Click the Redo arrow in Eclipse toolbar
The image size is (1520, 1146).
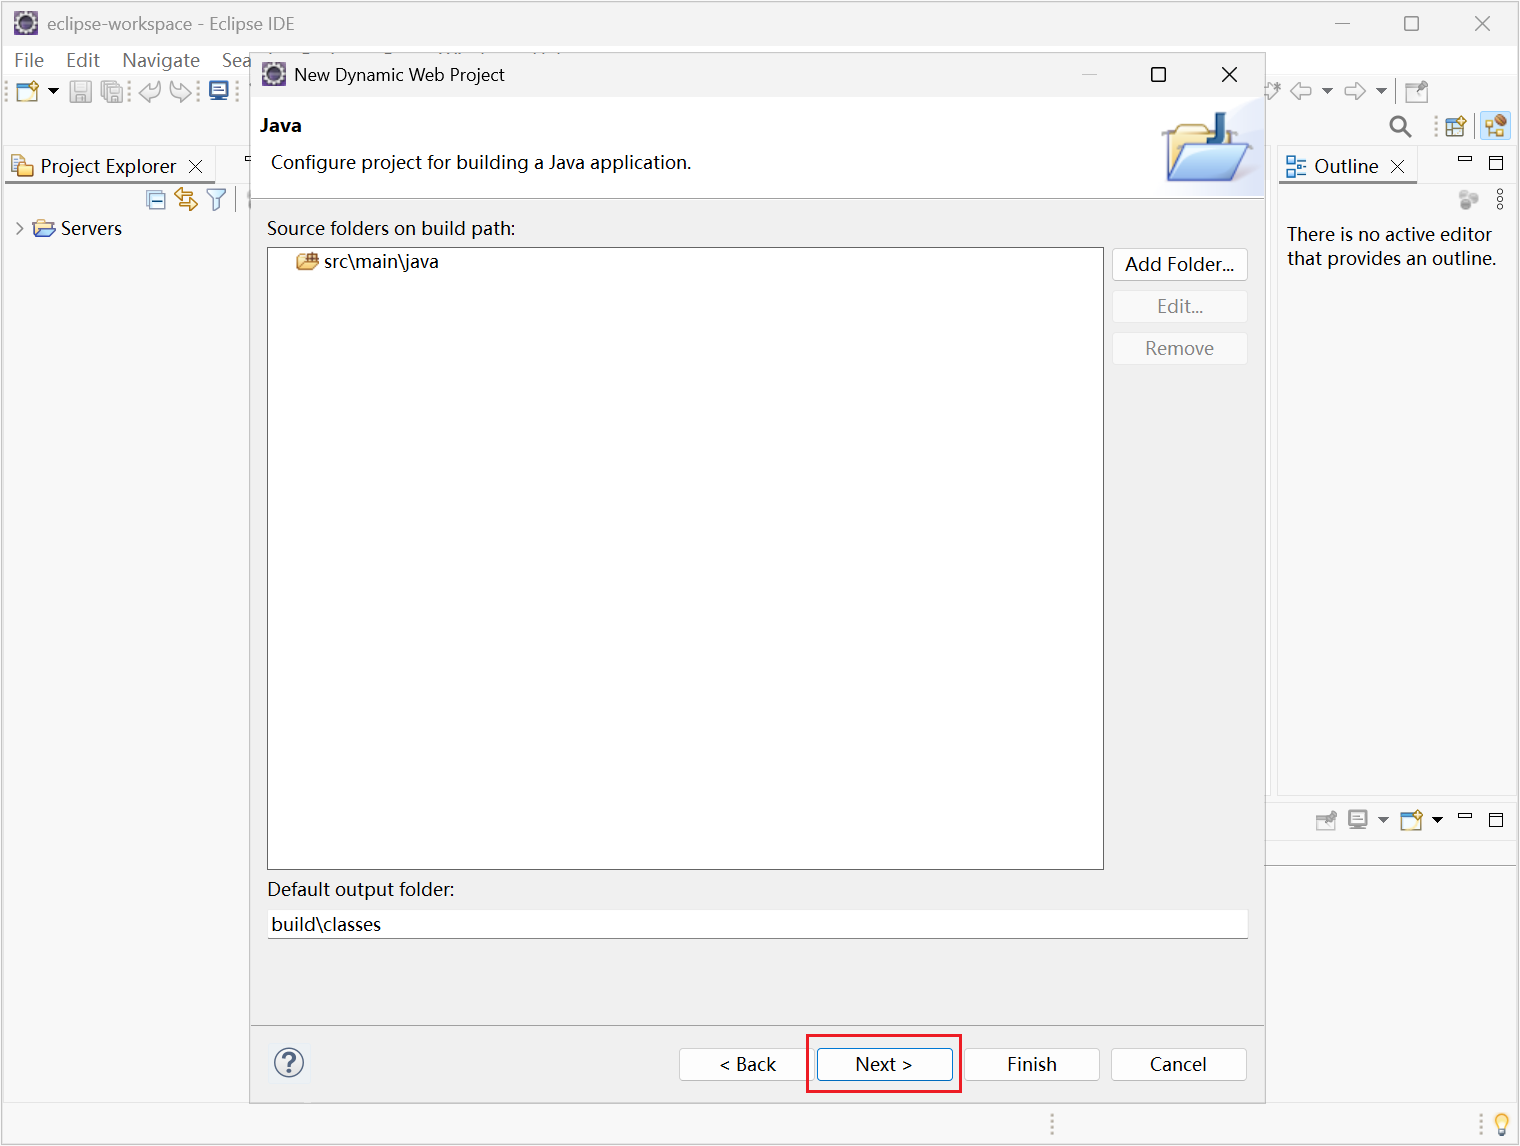pos(180,92)
